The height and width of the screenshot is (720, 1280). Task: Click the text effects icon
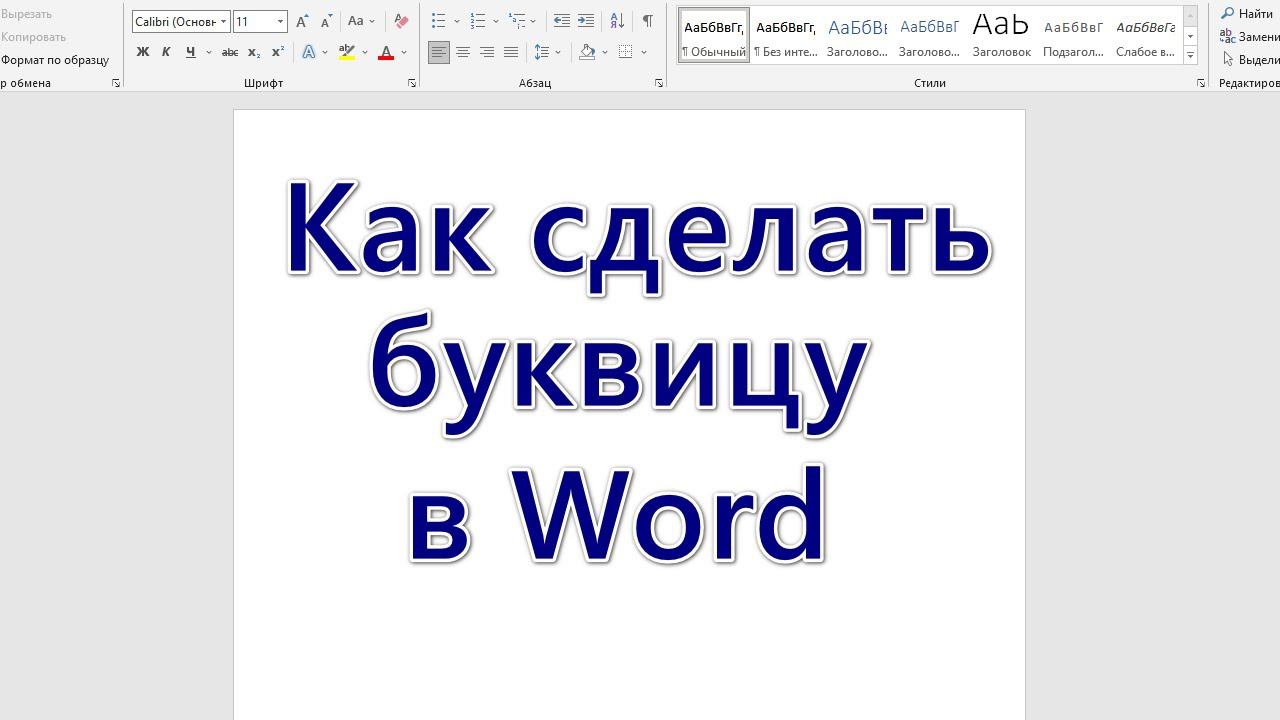[309, 52]
